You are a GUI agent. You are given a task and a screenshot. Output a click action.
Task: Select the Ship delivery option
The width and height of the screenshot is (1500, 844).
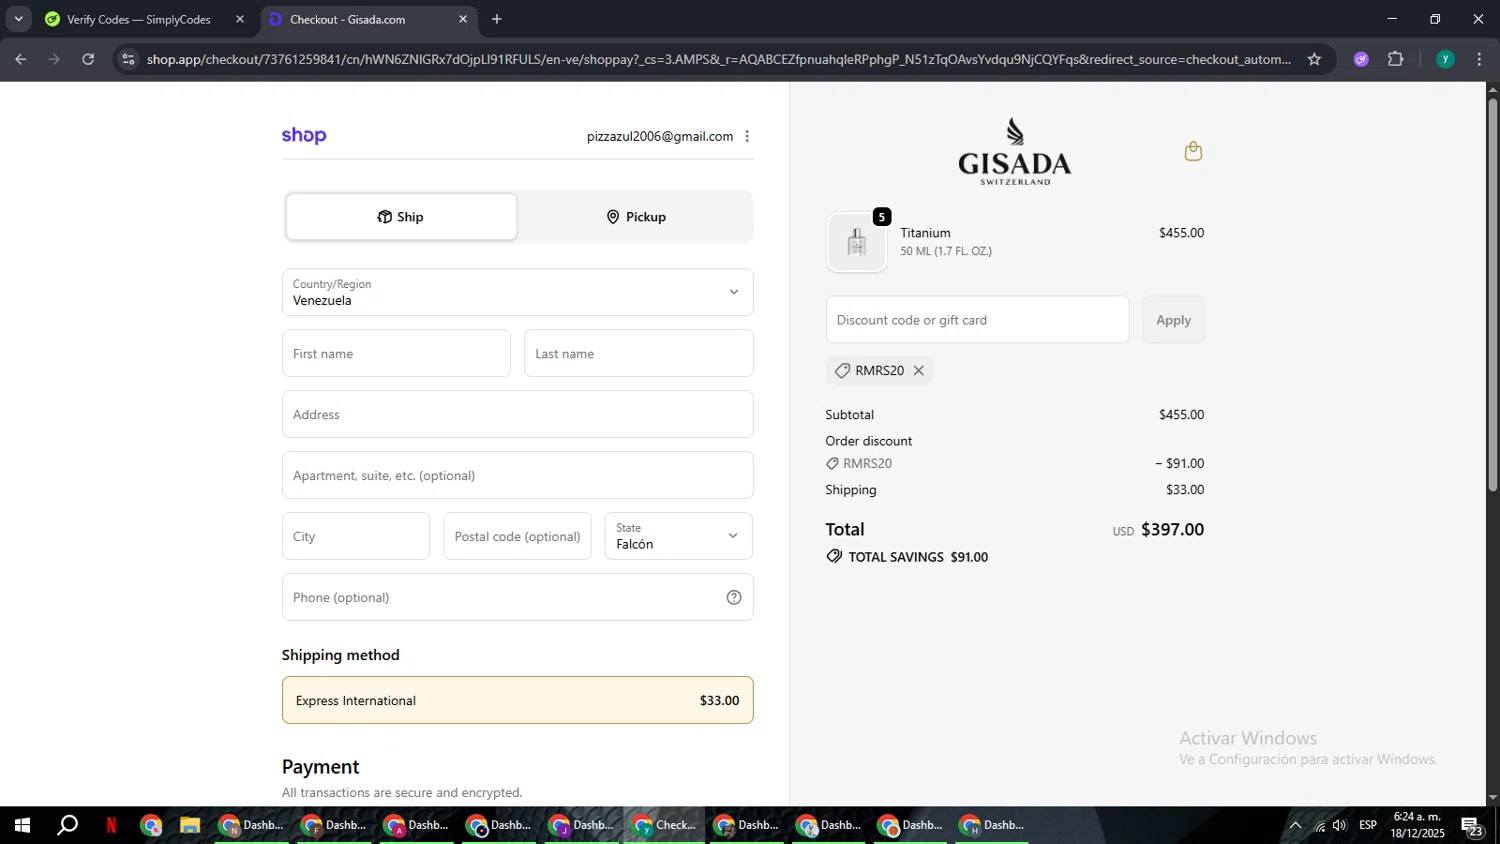(401, 217)
